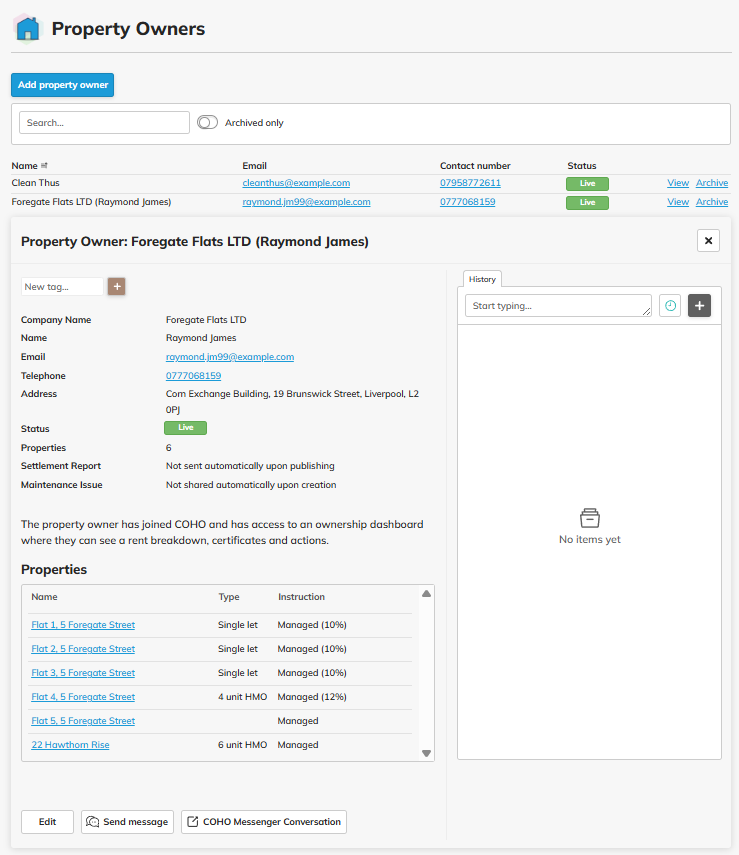
Task: Click the Name column sort icon
Action: point(44,166)
